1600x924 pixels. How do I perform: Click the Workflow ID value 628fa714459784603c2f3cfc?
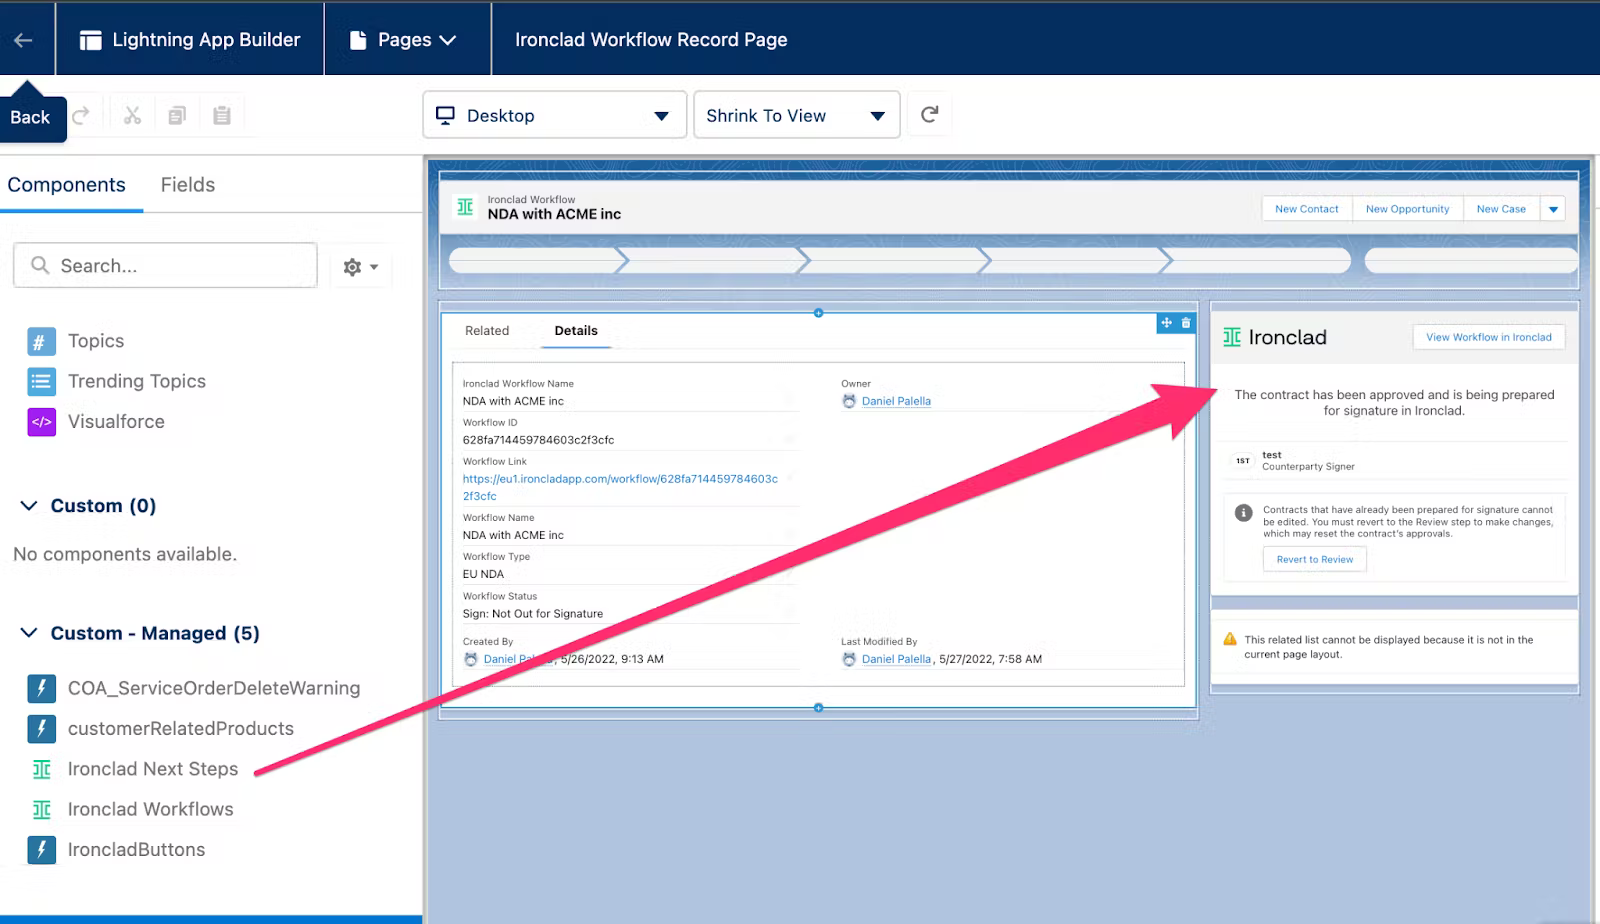(x=538, y=440)
